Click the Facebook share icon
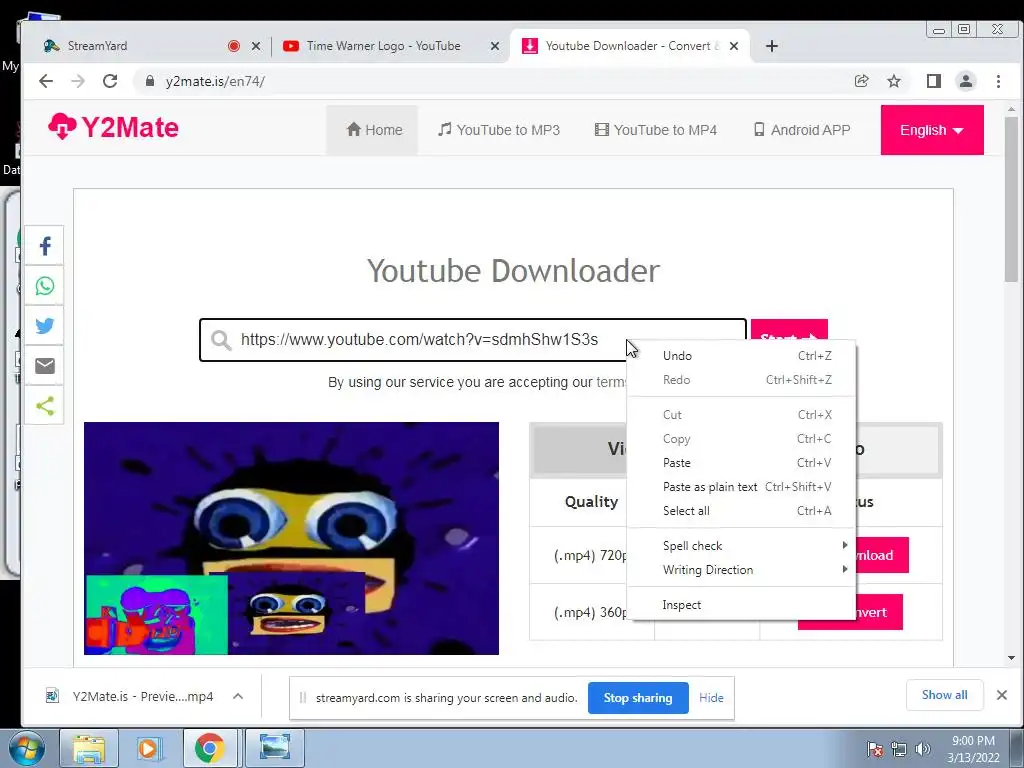 (x=44, y=246)
